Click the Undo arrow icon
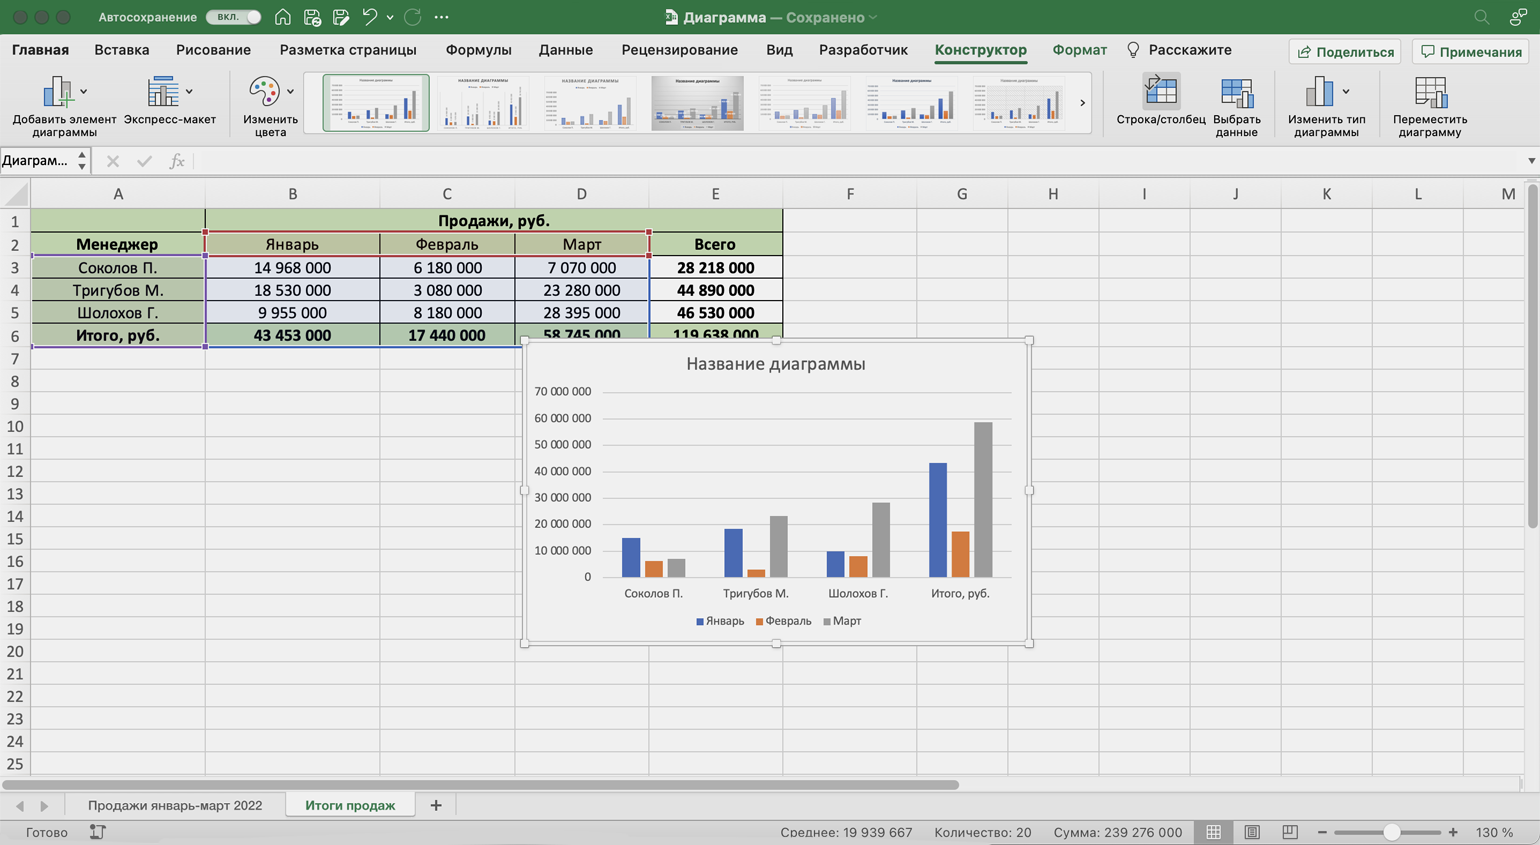 tap(369, 17)
